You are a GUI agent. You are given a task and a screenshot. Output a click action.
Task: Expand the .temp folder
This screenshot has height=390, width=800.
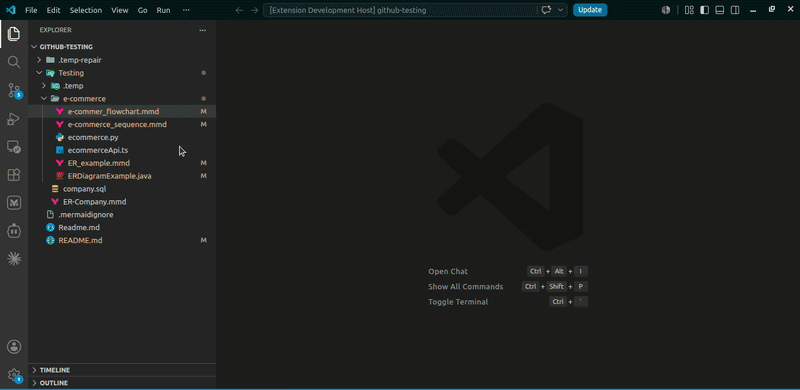44,86
